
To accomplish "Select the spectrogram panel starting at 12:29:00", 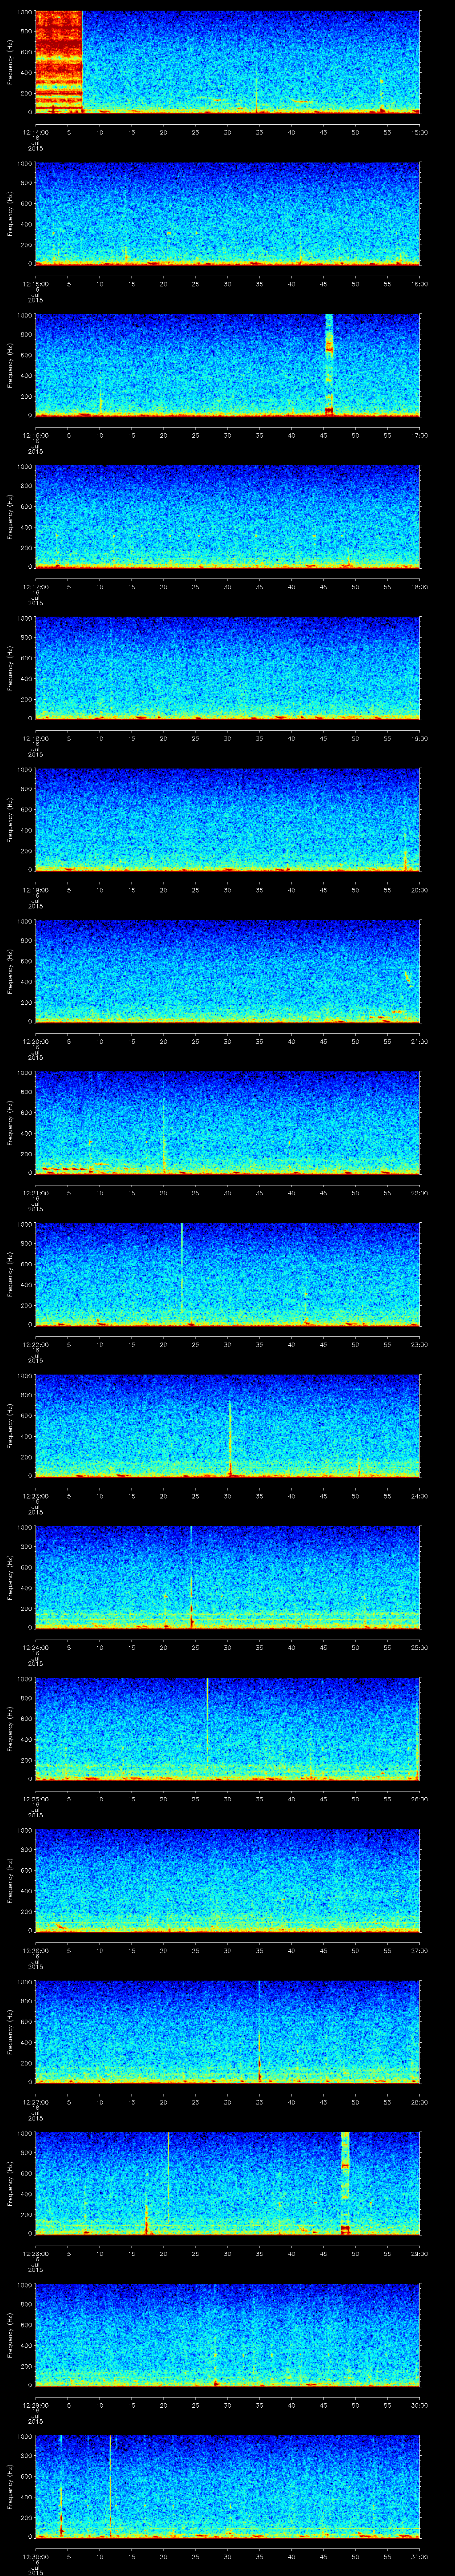I will point(227,2334).
